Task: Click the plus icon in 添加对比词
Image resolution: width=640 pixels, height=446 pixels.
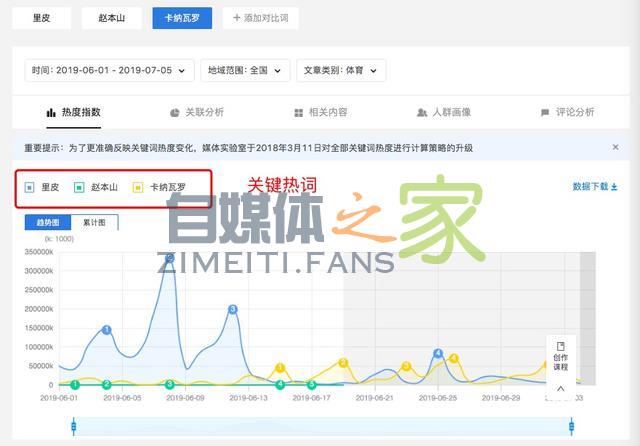Action: click(236, 18)
